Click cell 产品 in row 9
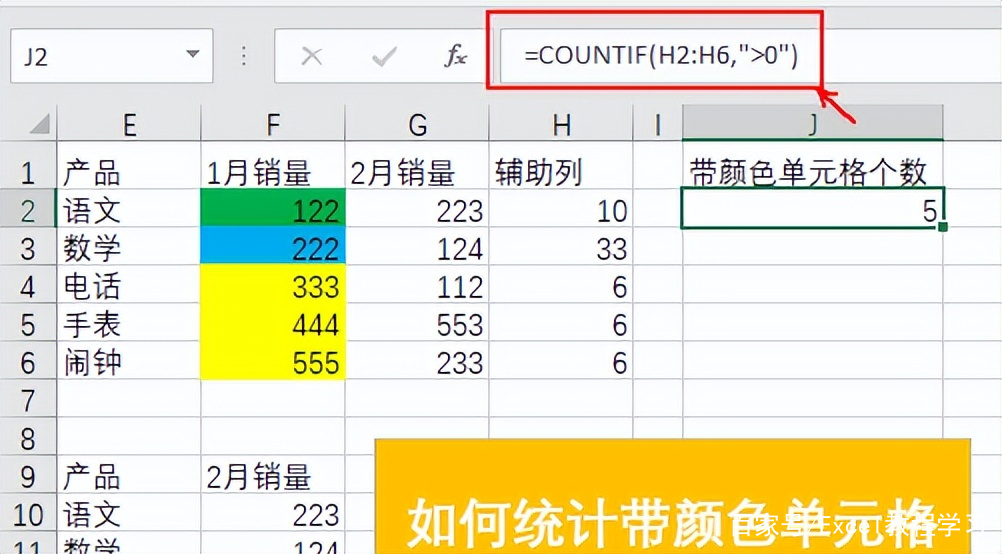The image size is (1002, 554). tap(129, 474)
